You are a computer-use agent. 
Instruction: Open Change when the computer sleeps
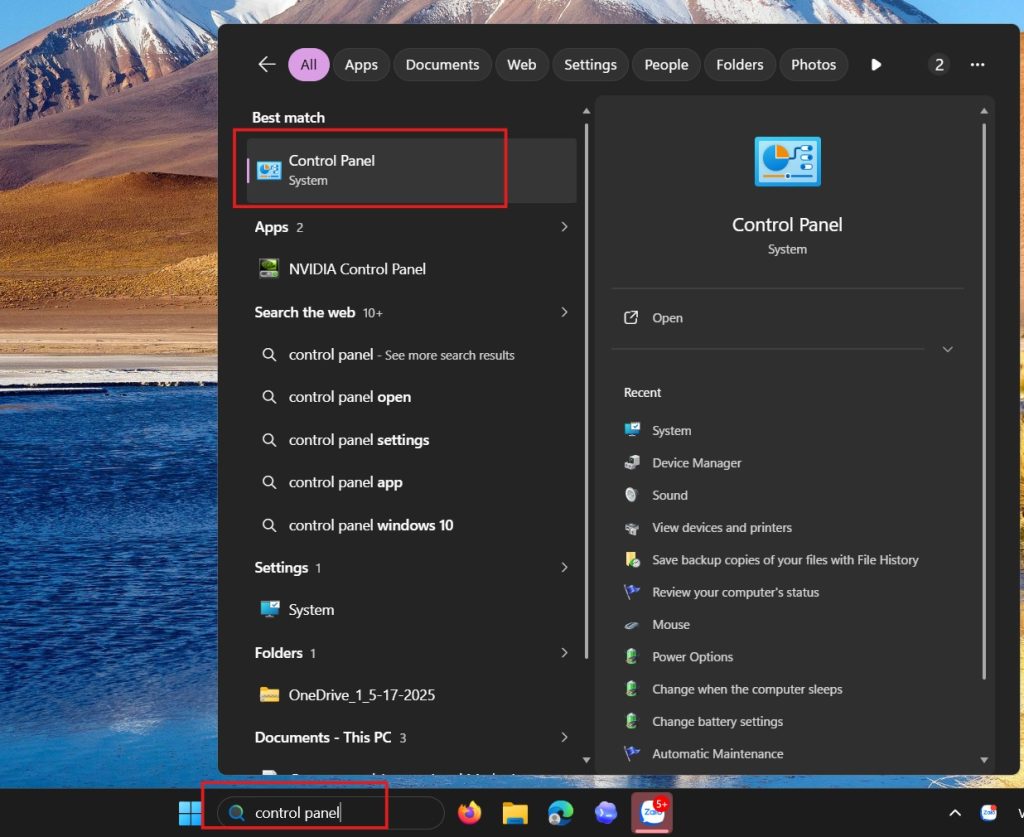pyautogui.click(x=747, y=689)
